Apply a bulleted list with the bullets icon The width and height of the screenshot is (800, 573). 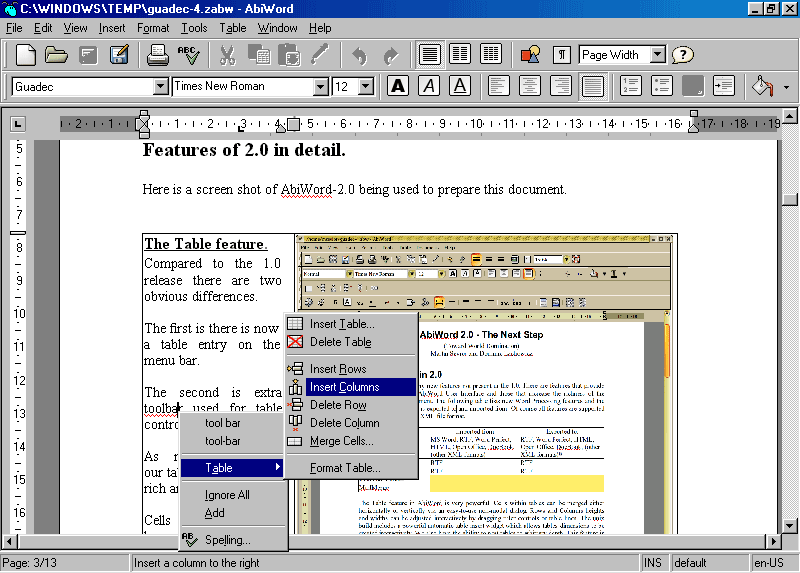click(x=662, y=86)
